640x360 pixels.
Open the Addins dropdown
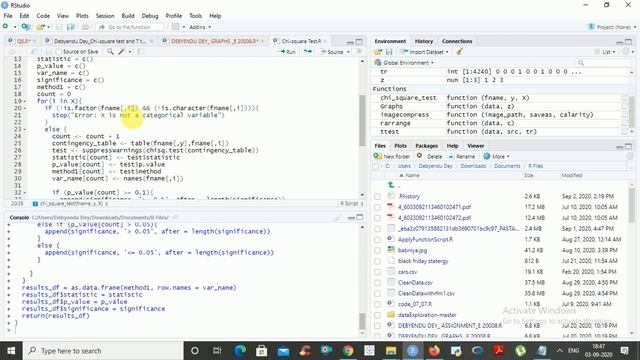tap(200, 27)
